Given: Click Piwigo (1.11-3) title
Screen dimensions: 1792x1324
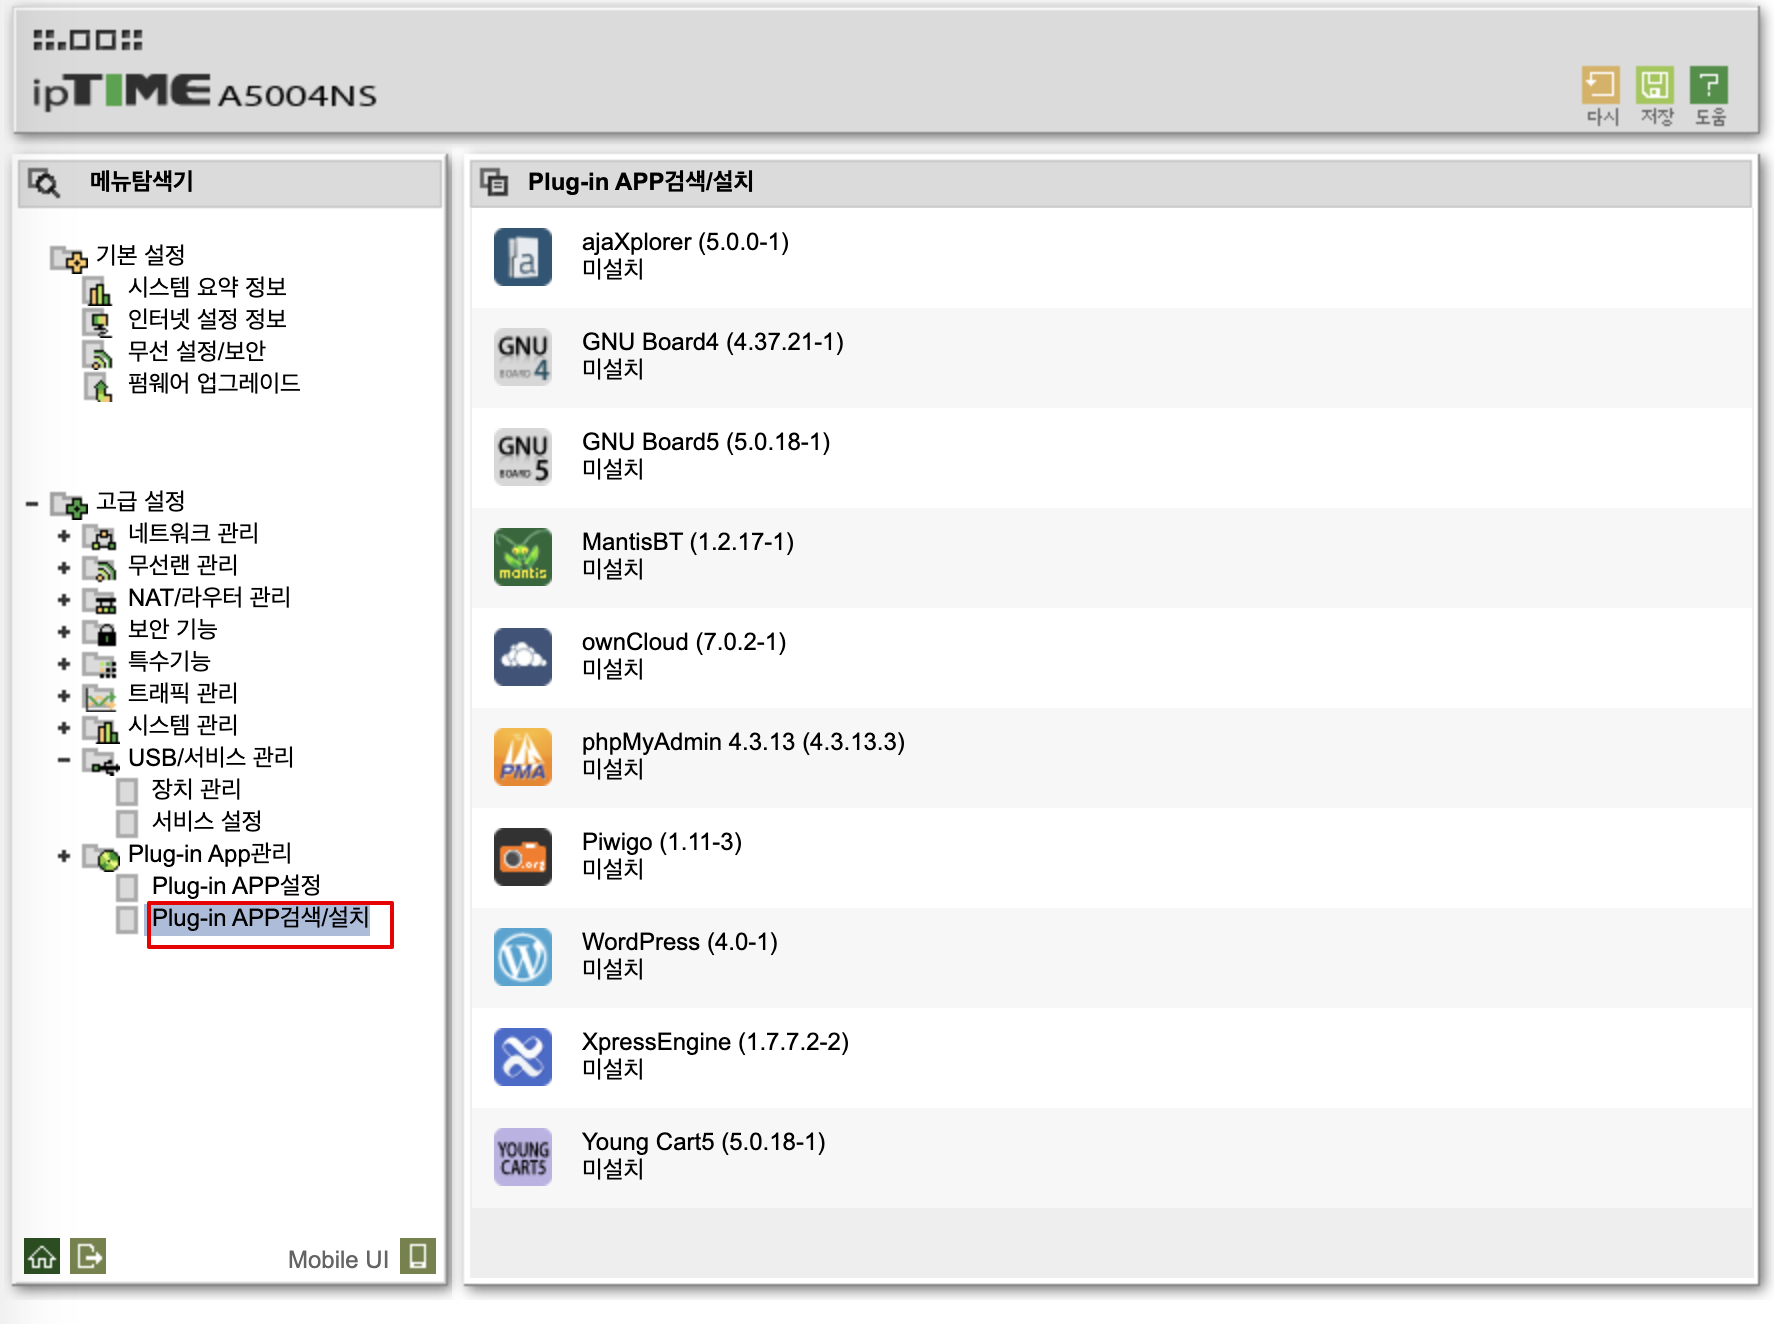Looking at the screenshot, I should [x=662, y=842].
